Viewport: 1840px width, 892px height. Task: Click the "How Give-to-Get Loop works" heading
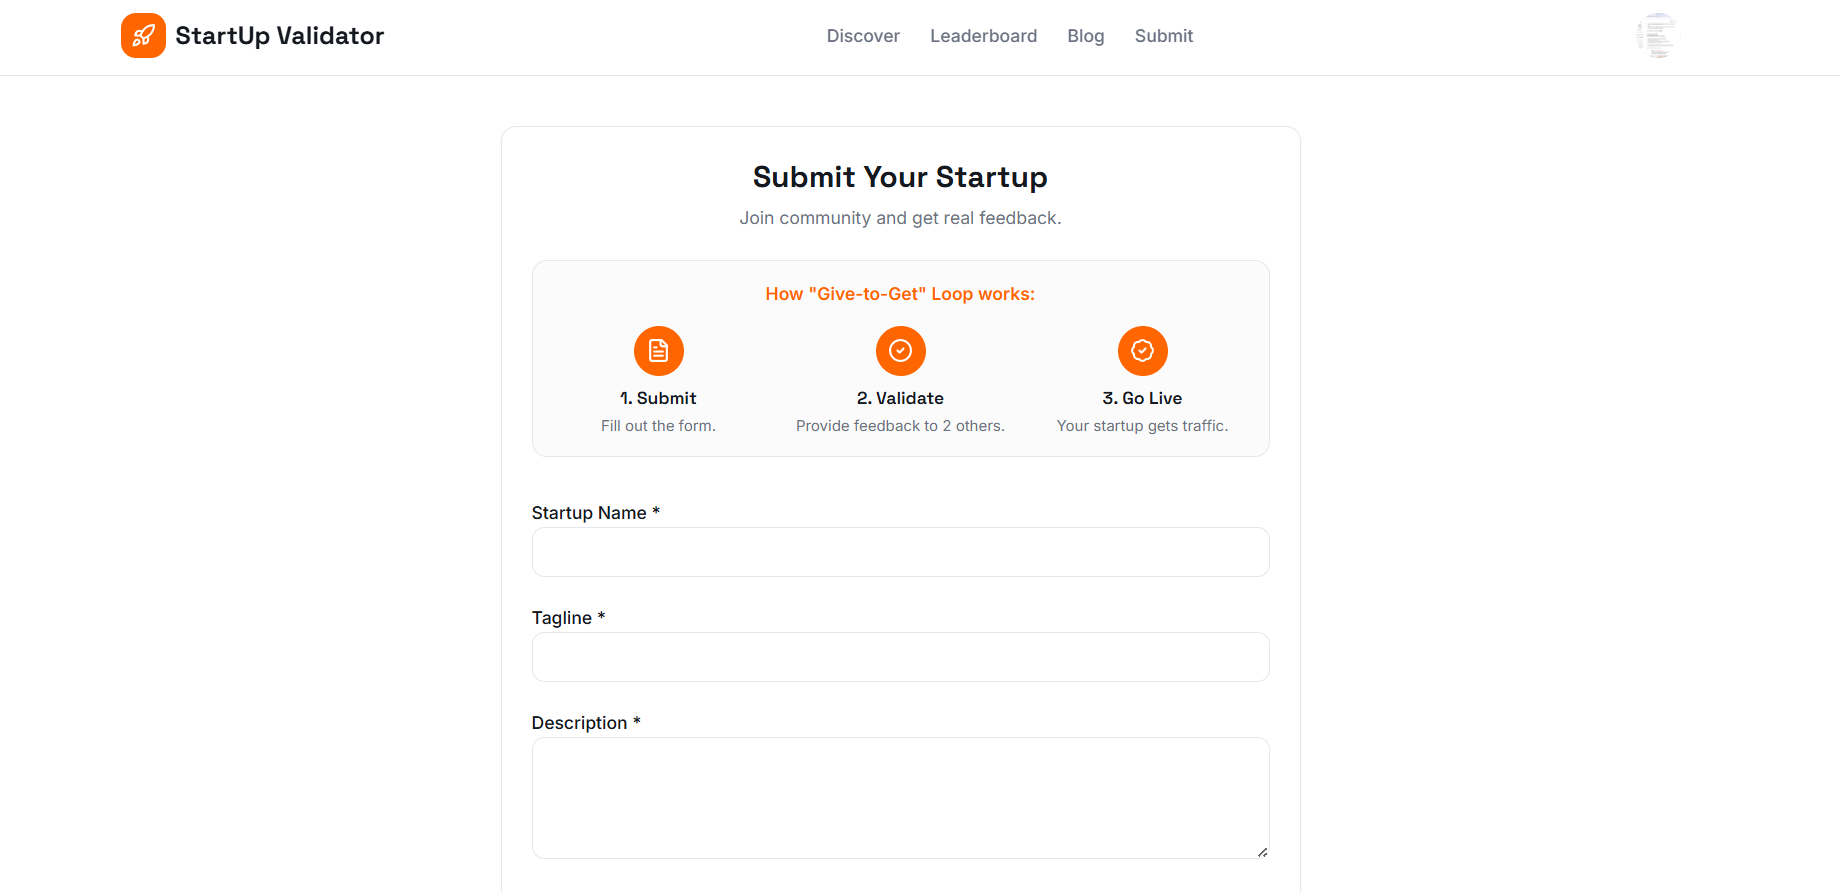pyautogui.click(x=899, y=293)
